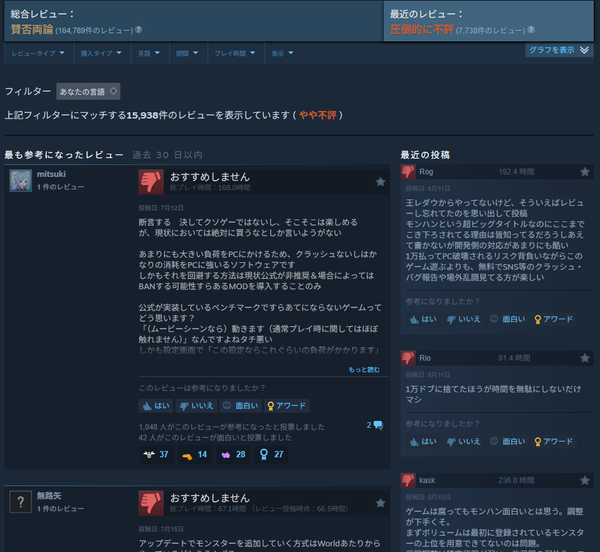
Task: Click kask's 236.0 時間 playtime
Action: [x=516, y=480]
